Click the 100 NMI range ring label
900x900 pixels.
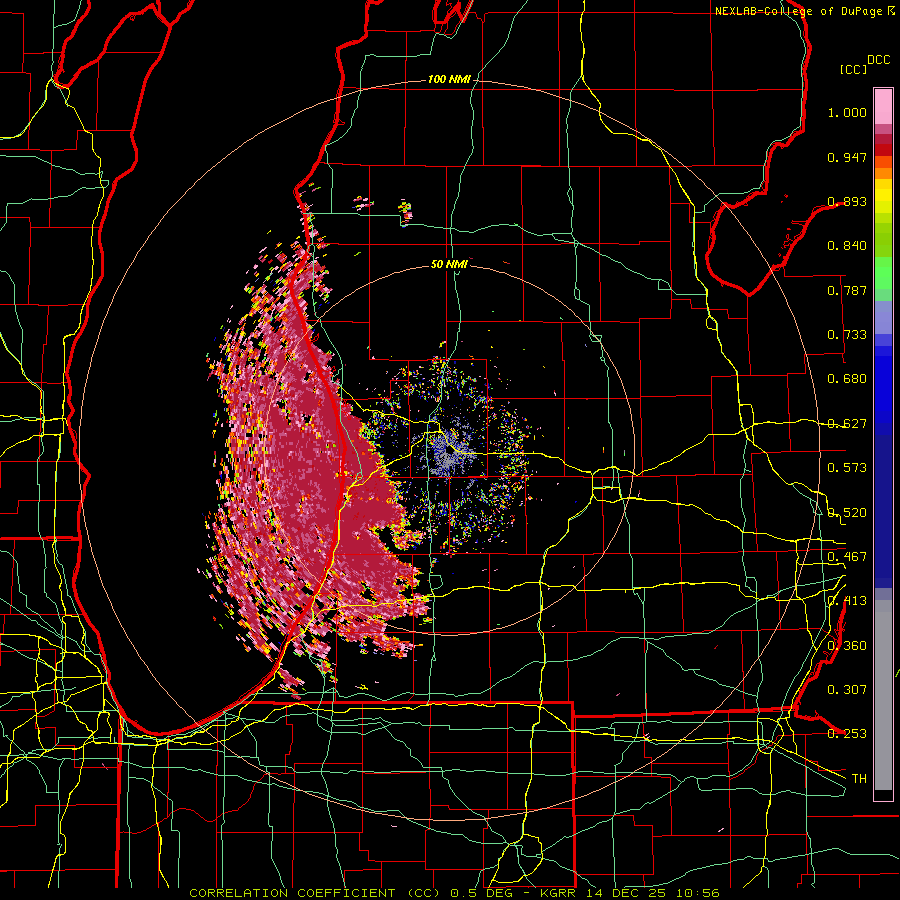(449, 79)
